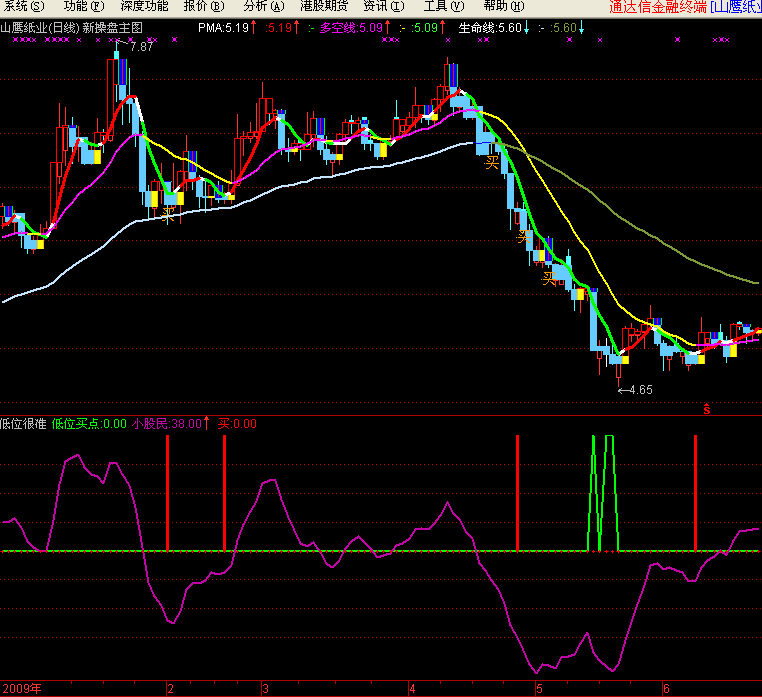Select the 买:0.00 value in sub-chart header
Image resolution: width=762 pixels, height=697 pixels.
coord(237,424)
